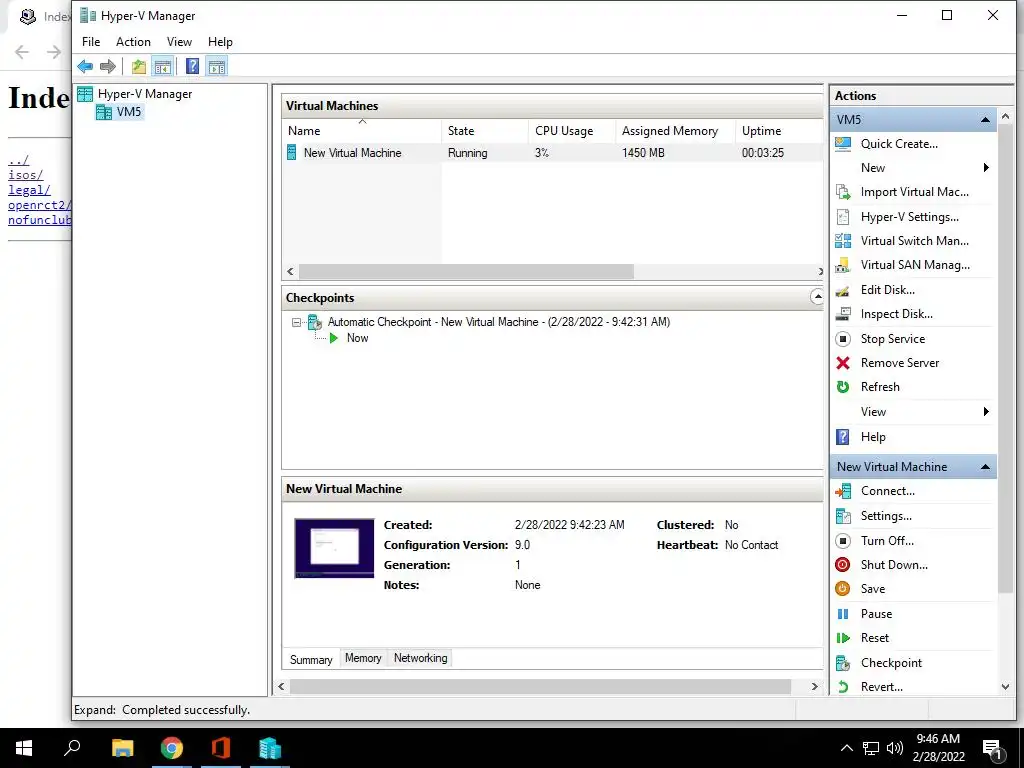The width and height of the screenshot is (1024, 768).
Task: Click the Up one level toolbar icon
Action: [x=138, y=66]
